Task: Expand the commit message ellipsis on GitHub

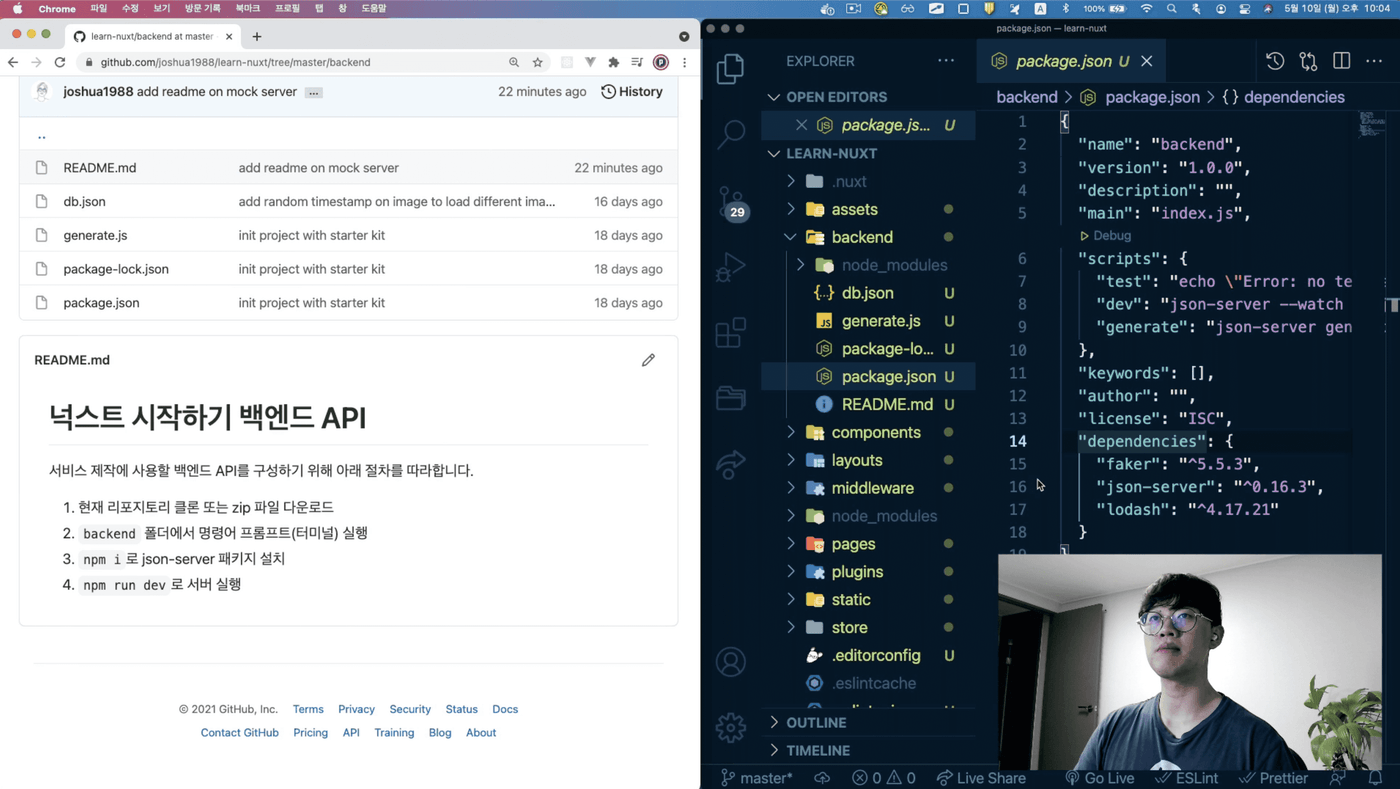Action: 314,92
